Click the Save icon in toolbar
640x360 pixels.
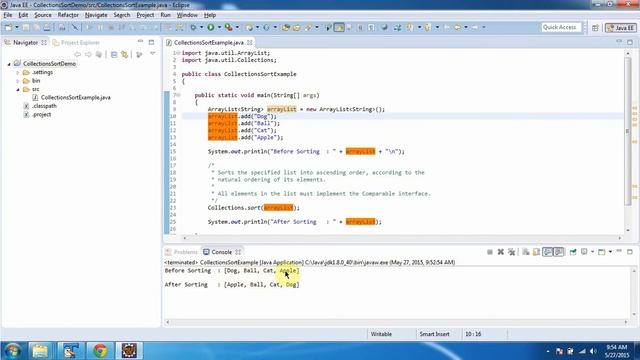(26, 27)
